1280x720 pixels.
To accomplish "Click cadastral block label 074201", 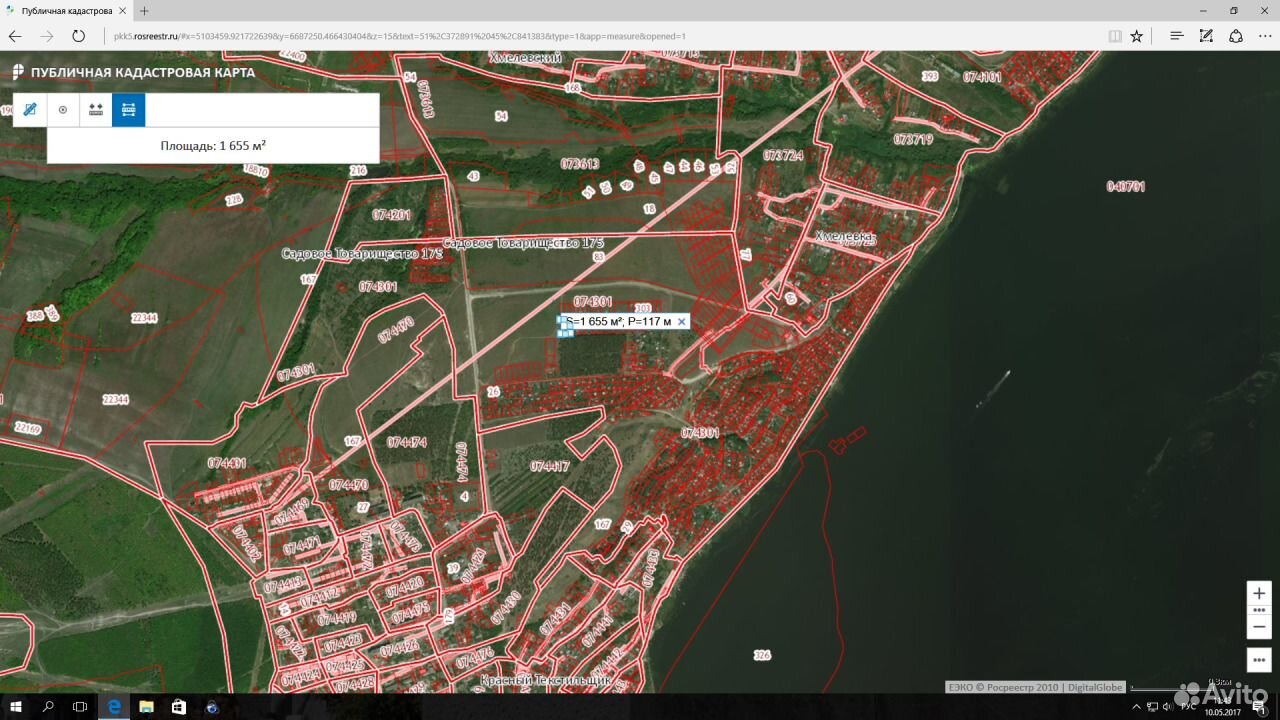I will click(x=391, y=215).
